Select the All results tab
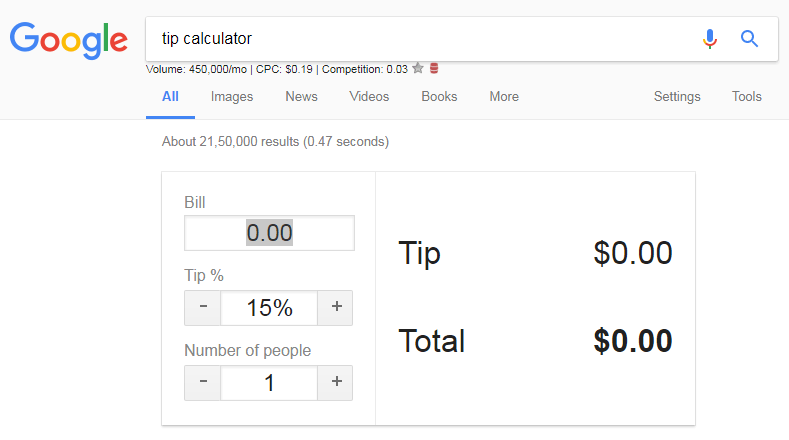Viewport: 789px width, 440px height. tap(170, 97)
